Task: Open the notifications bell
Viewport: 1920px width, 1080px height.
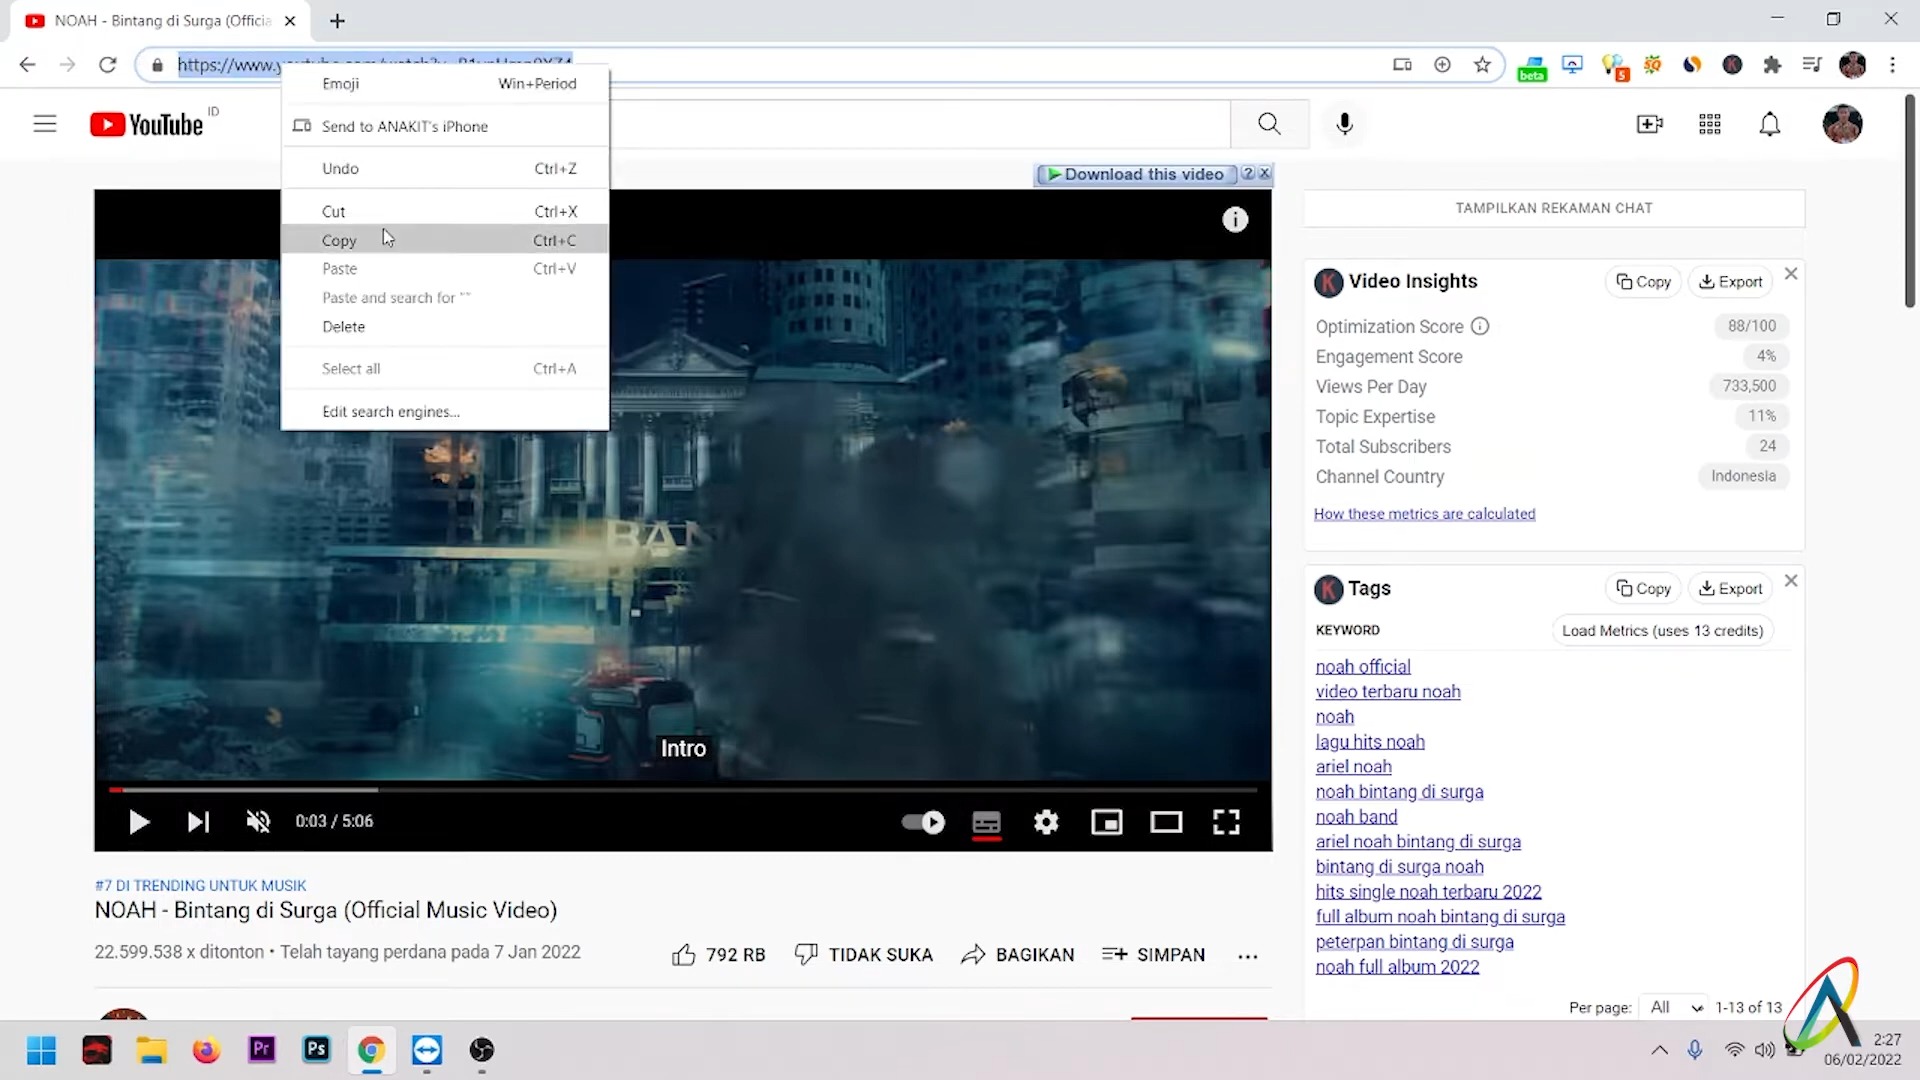Action: [1770, 124]
